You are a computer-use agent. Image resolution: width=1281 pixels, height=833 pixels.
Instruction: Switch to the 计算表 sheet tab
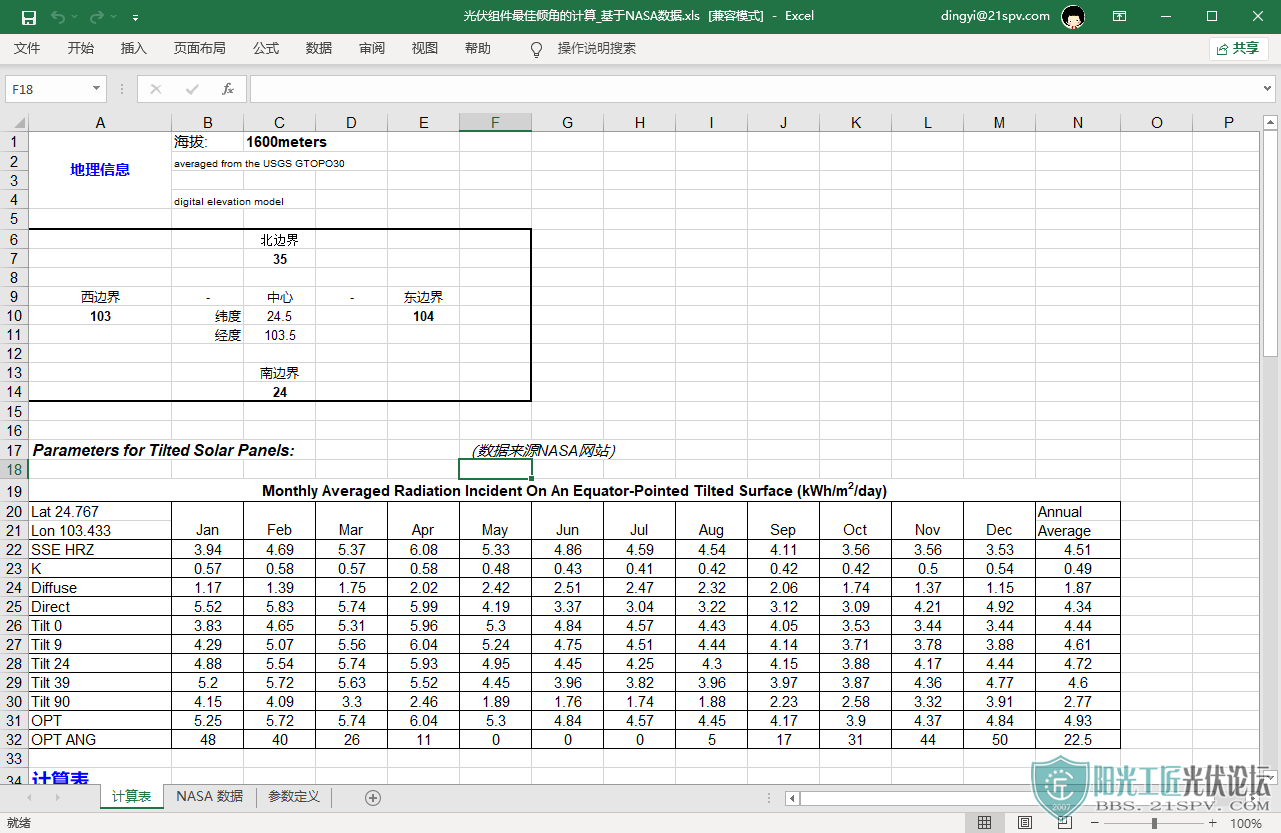[131, 797]
